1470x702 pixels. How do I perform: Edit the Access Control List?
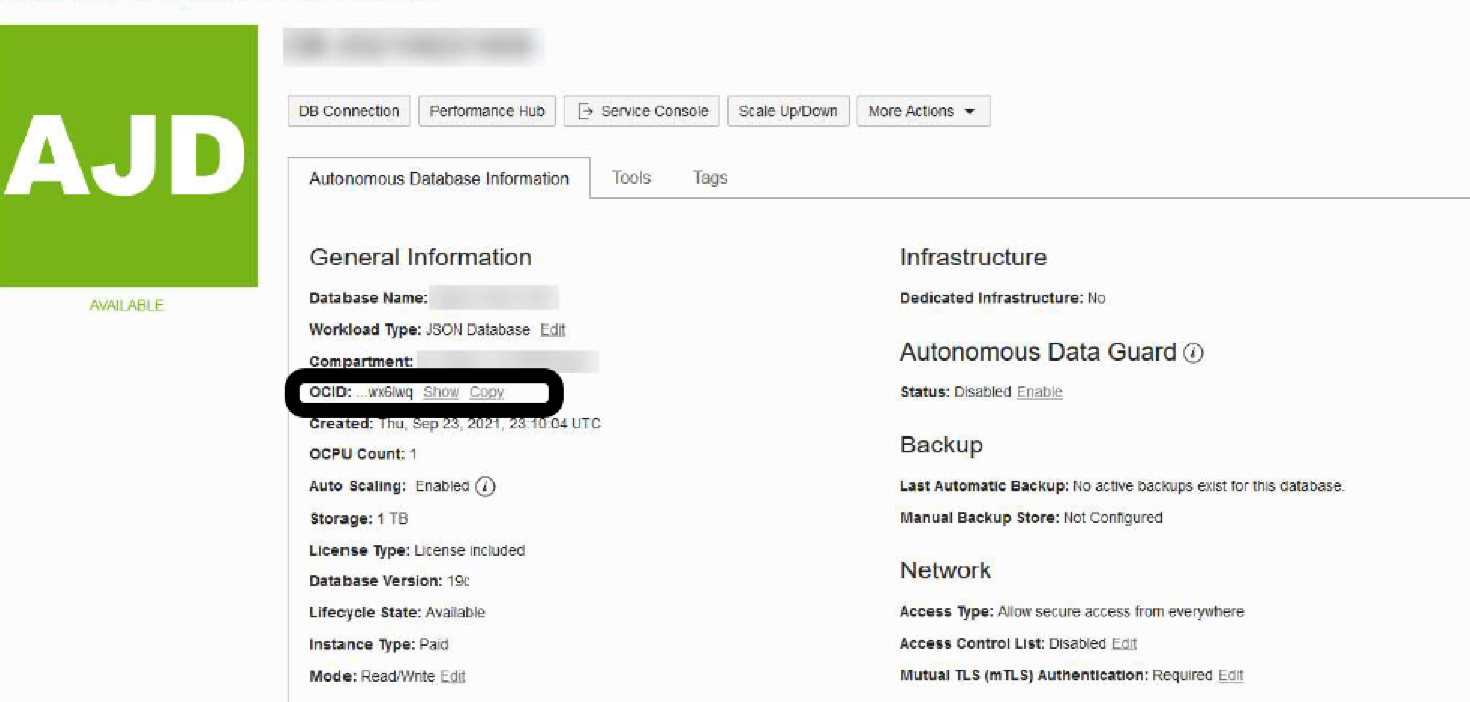click(x=1124, y=644)
